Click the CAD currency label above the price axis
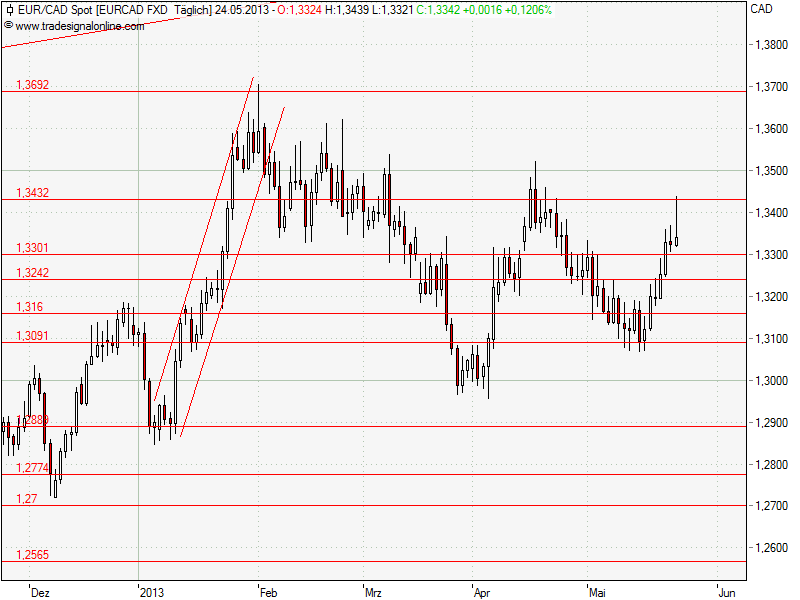Image resolution: width=800 pixels, height=600 pixels. coord(761,10)
